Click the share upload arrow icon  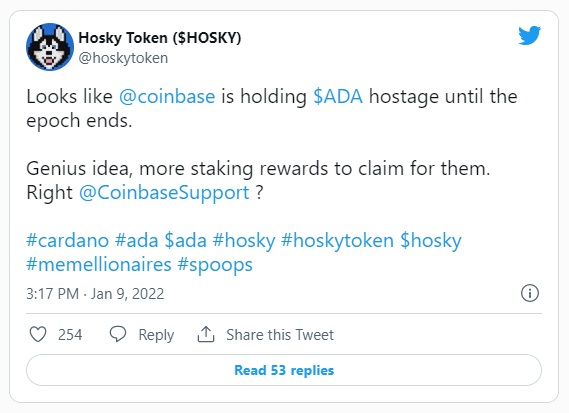[206, 334]
